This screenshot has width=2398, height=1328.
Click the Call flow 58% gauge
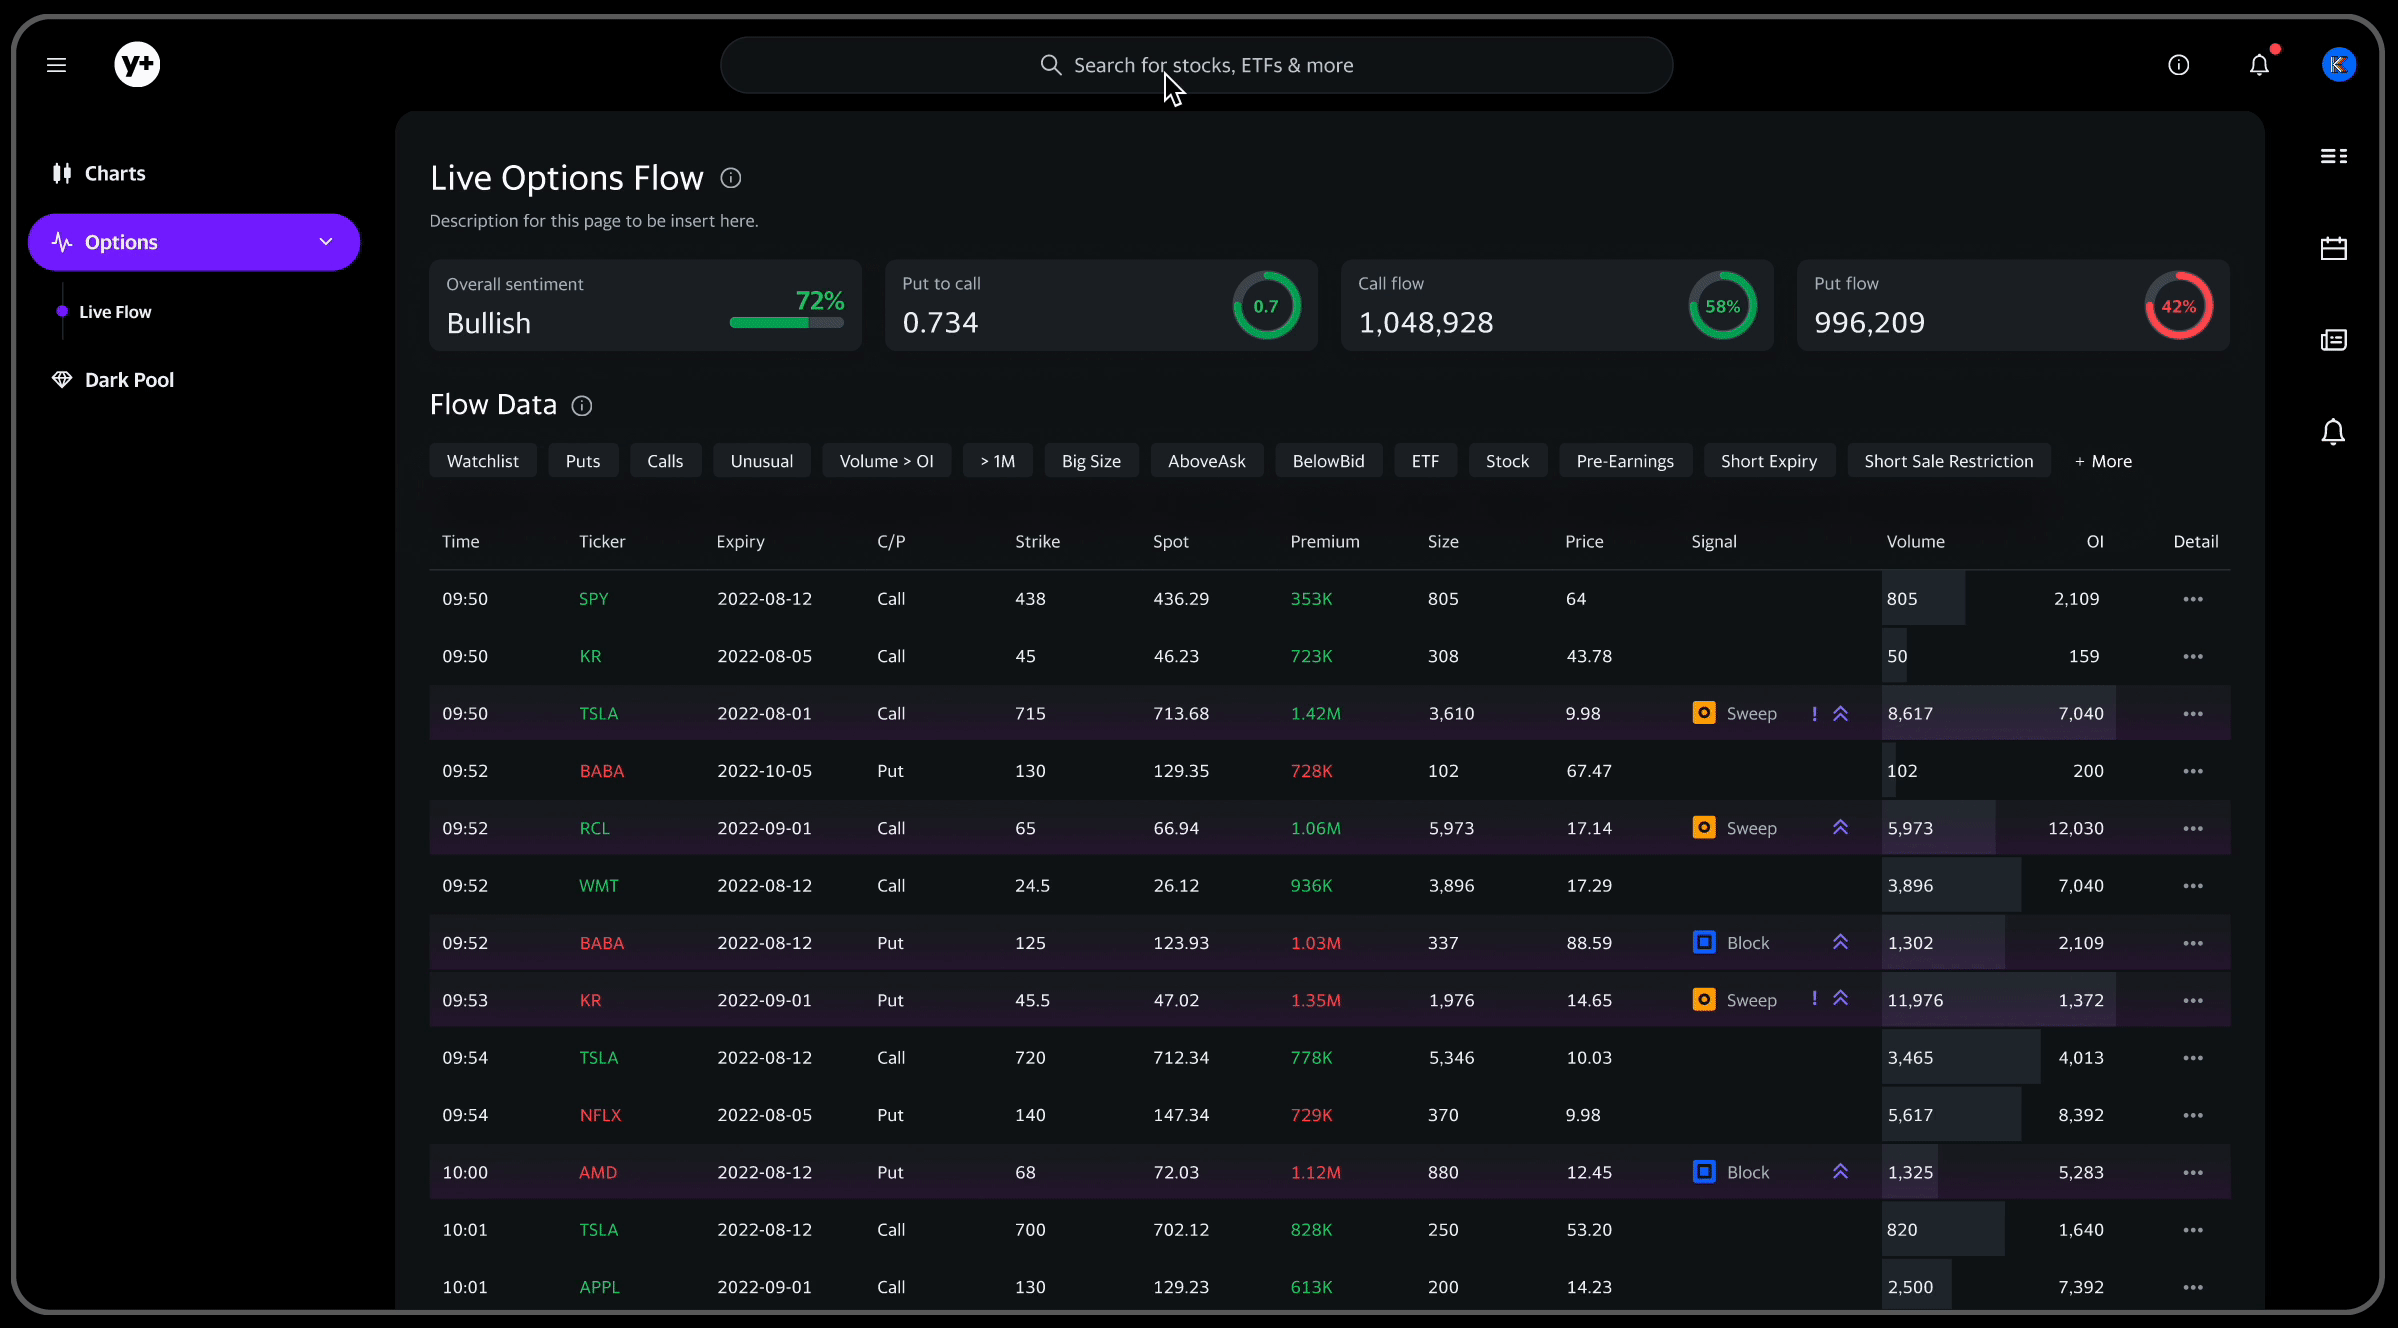(x=1722, y=306)
